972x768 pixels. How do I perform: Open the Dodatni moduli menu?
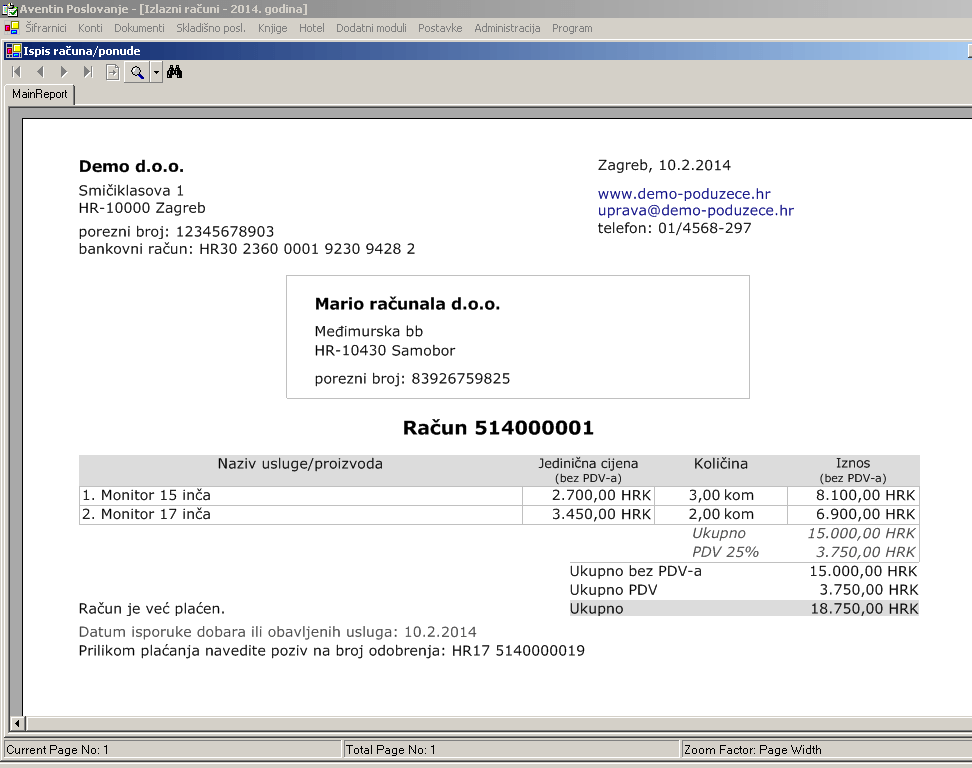pos(371,28)
